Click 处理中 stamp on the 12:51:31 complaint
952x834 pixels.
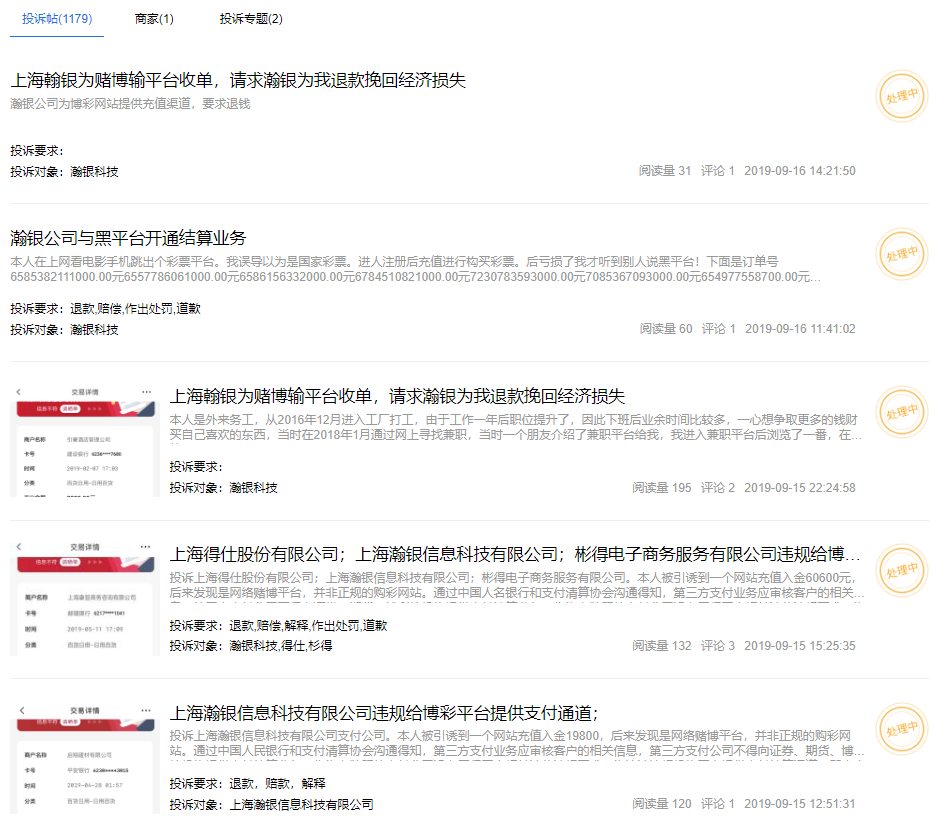coord(902,729)
